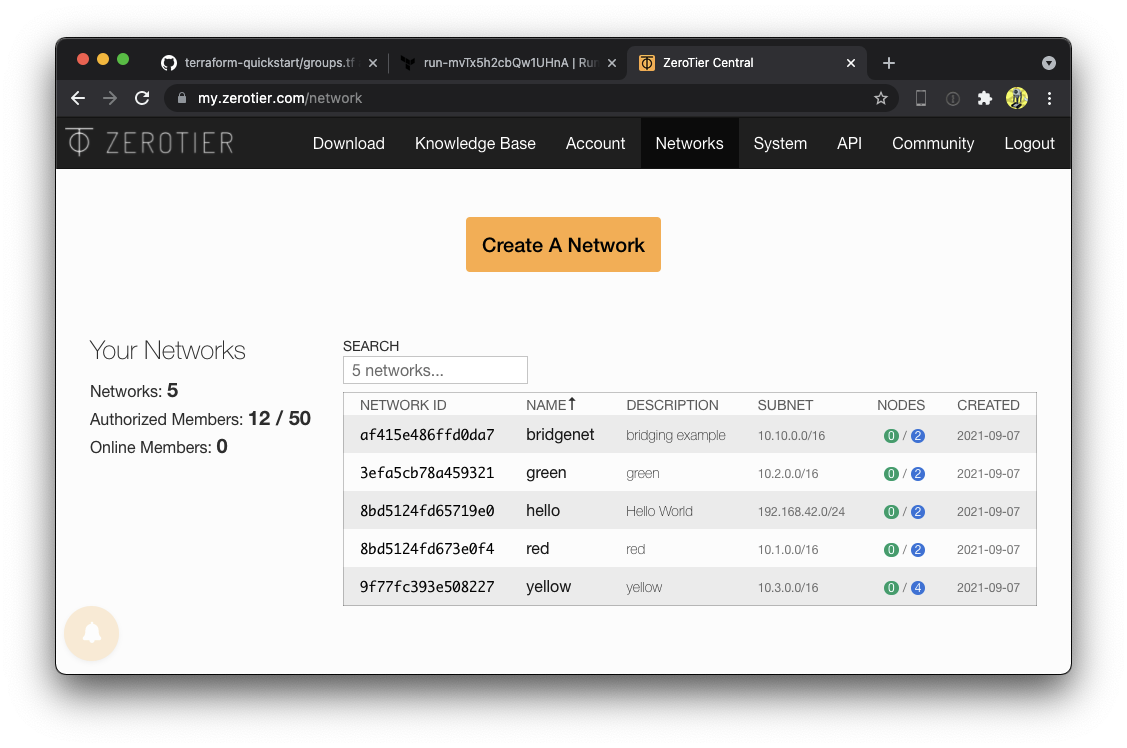Screen dimensions: 1127x748
Task: Click the green row total nodes badge 2
Action: [x=918, y=474]
